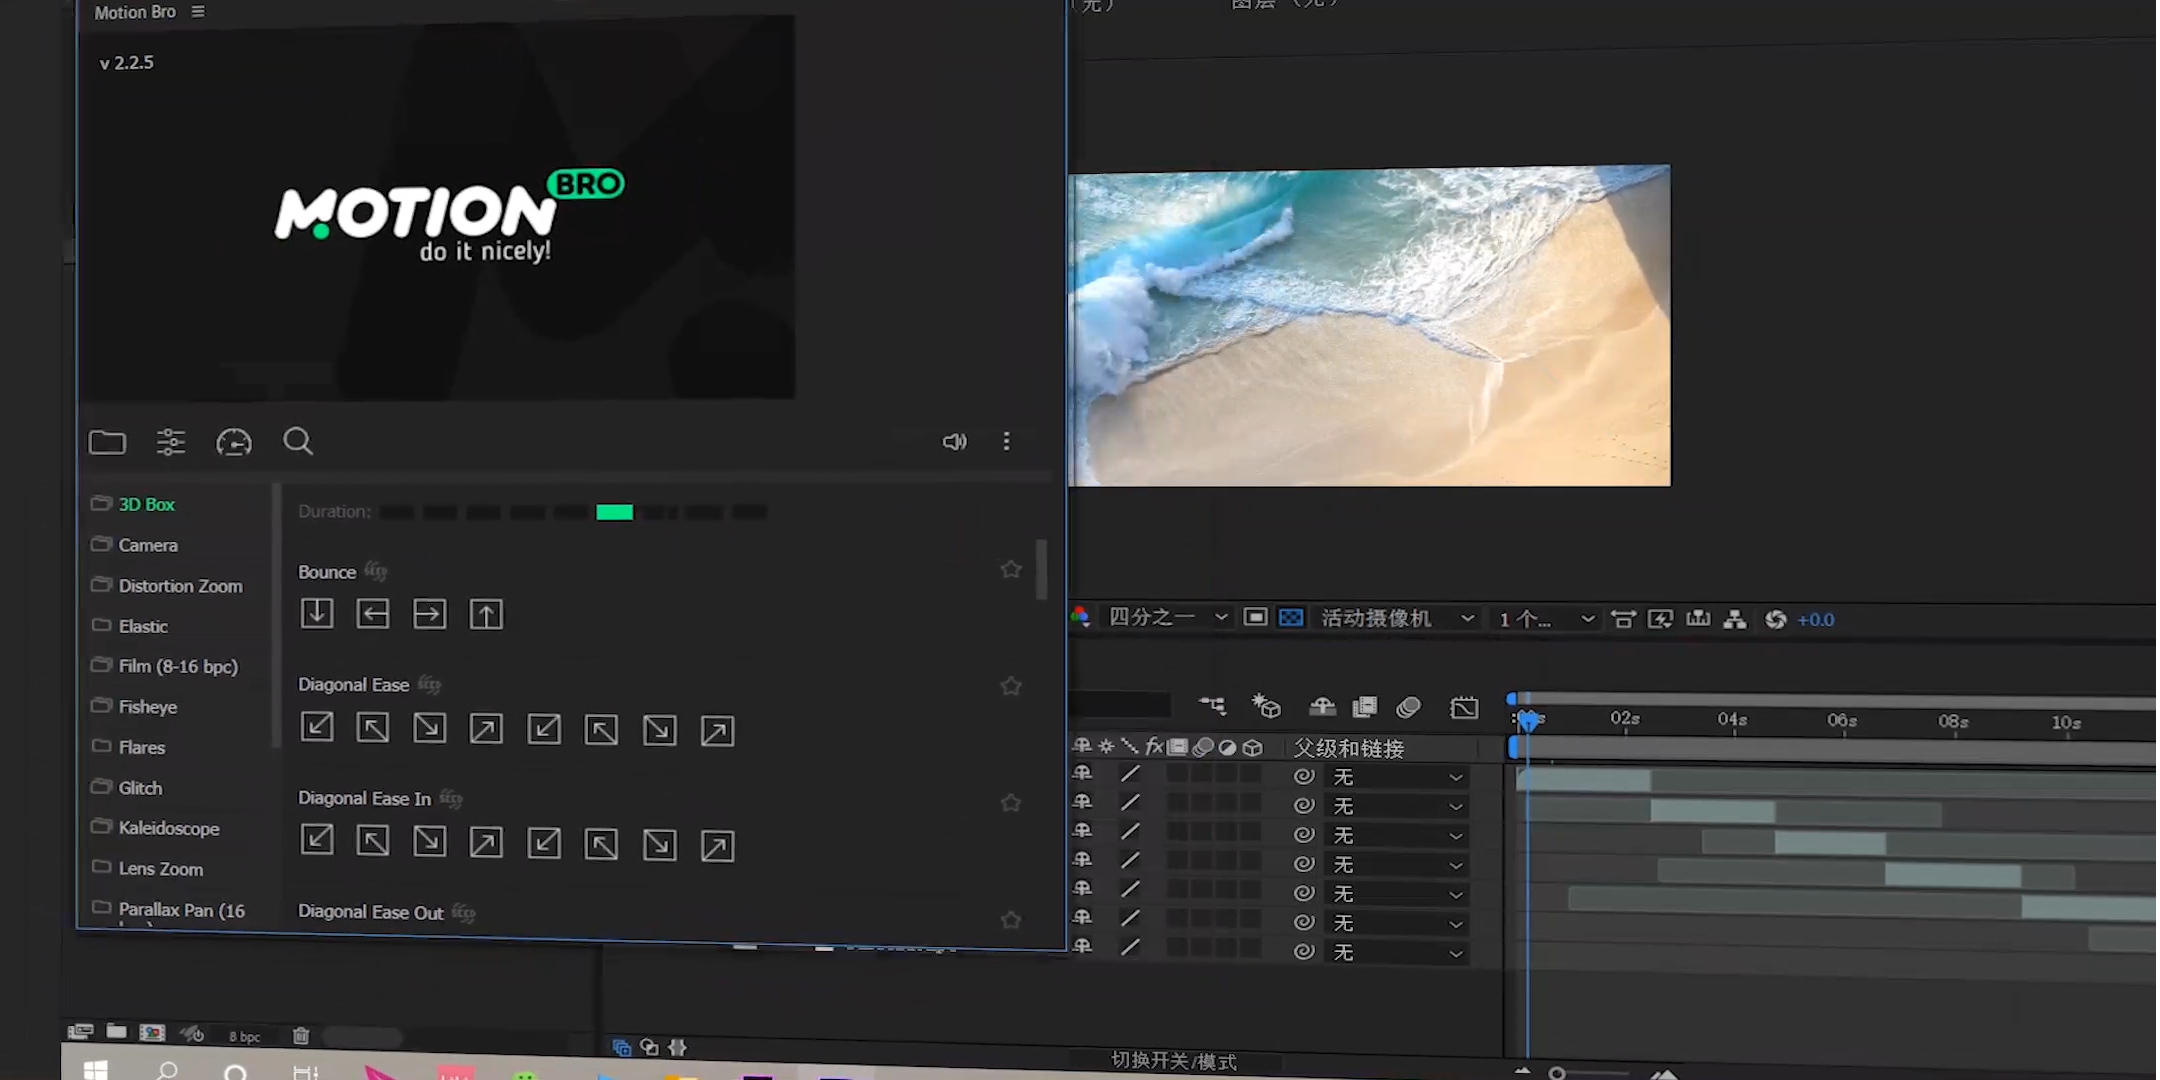Click the +0.0 exposure value
This screenshot has height=1080, width=2160.
point(1815,620)
